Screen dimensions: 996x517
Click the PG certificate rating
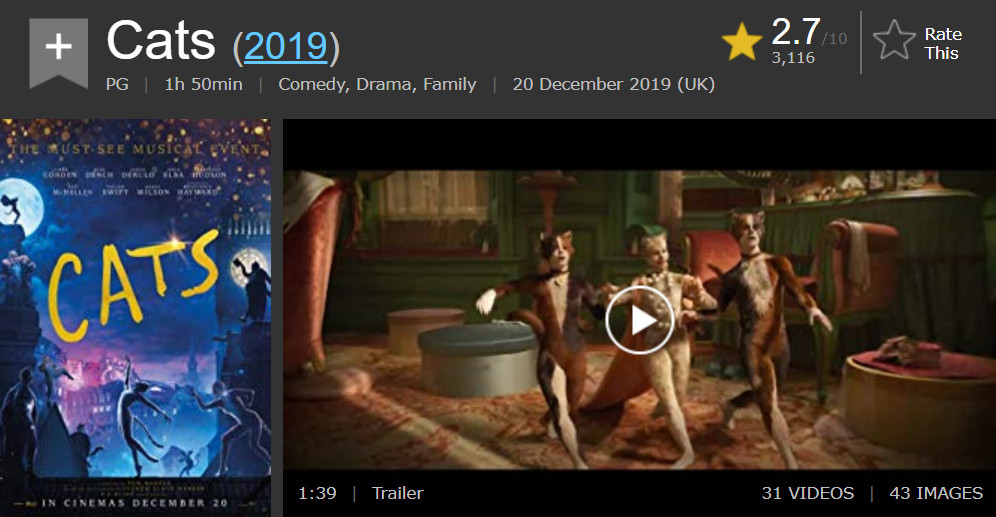(x=117, y=84)
